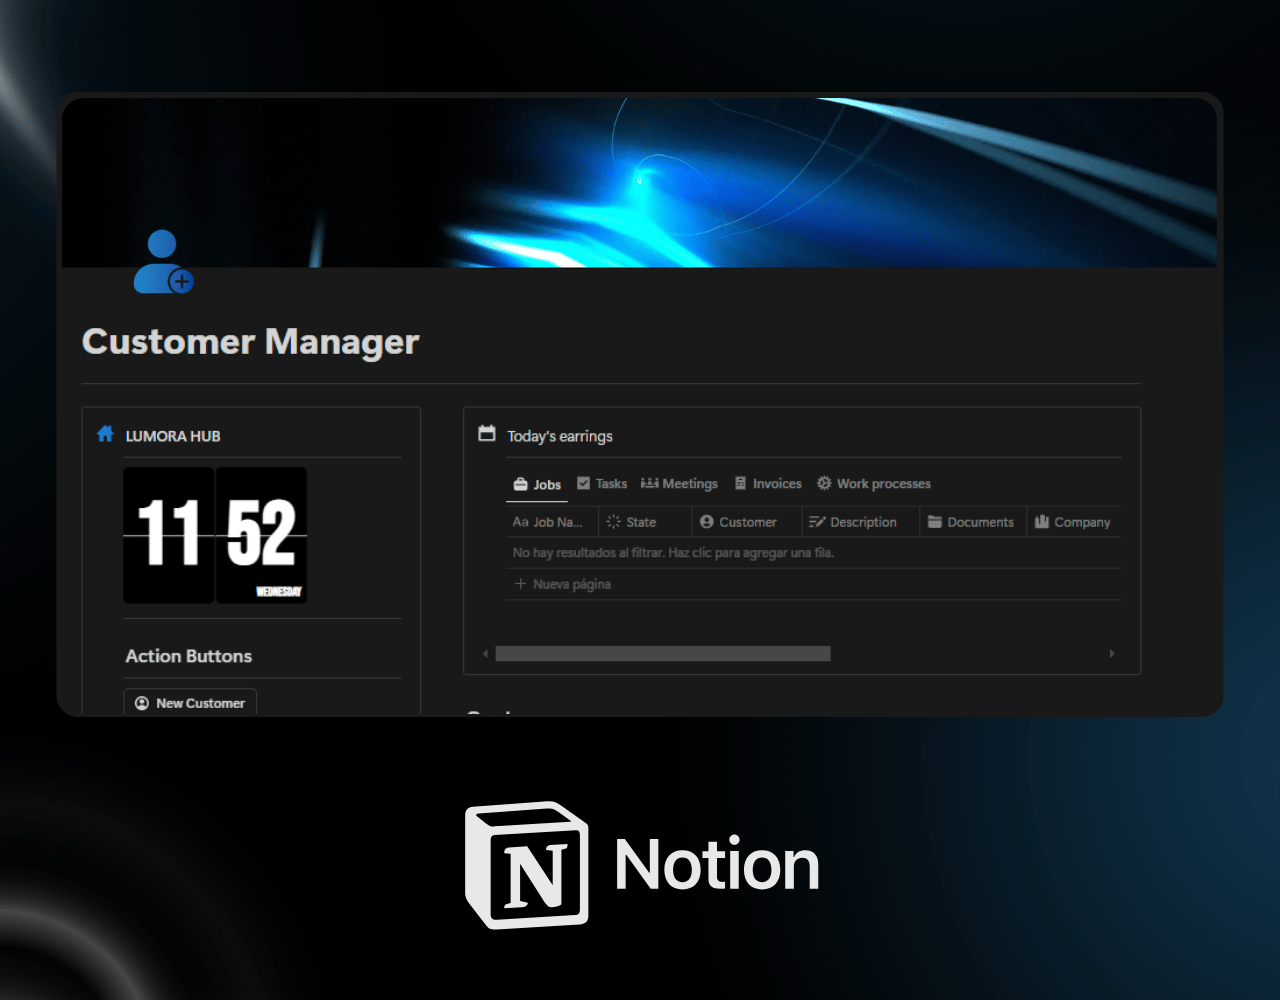1280x1000 pixels.
Task: Open the Jobs tab
Action: 537,485
